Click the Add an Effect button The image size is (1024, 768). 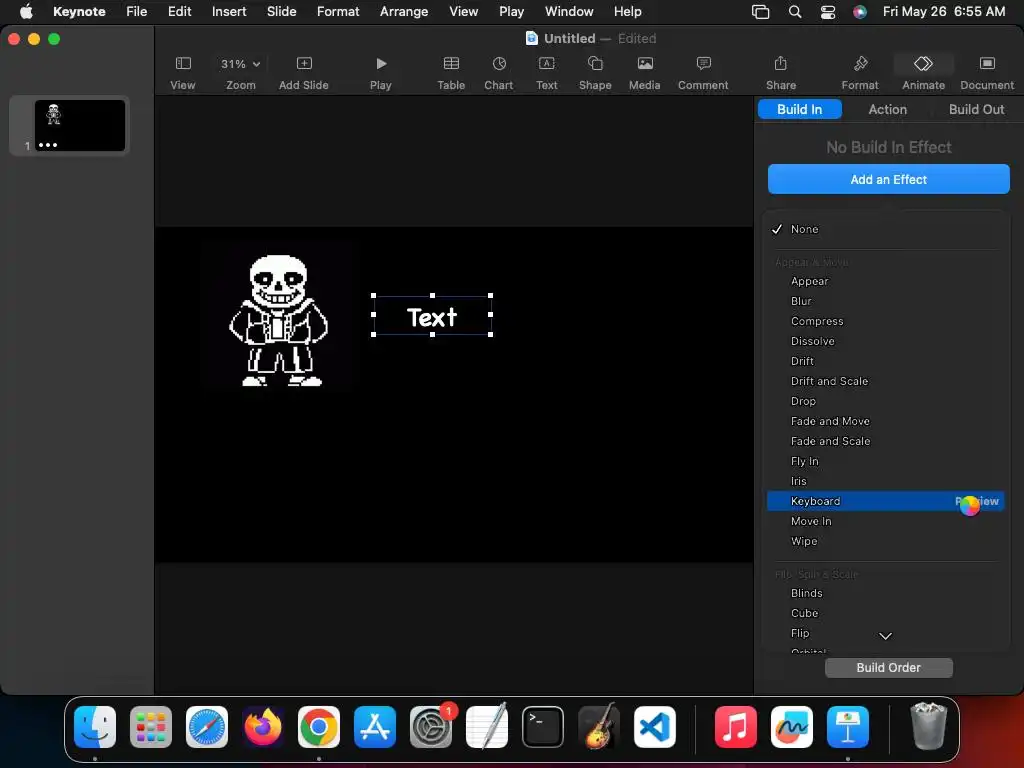(x=888, y=180)
